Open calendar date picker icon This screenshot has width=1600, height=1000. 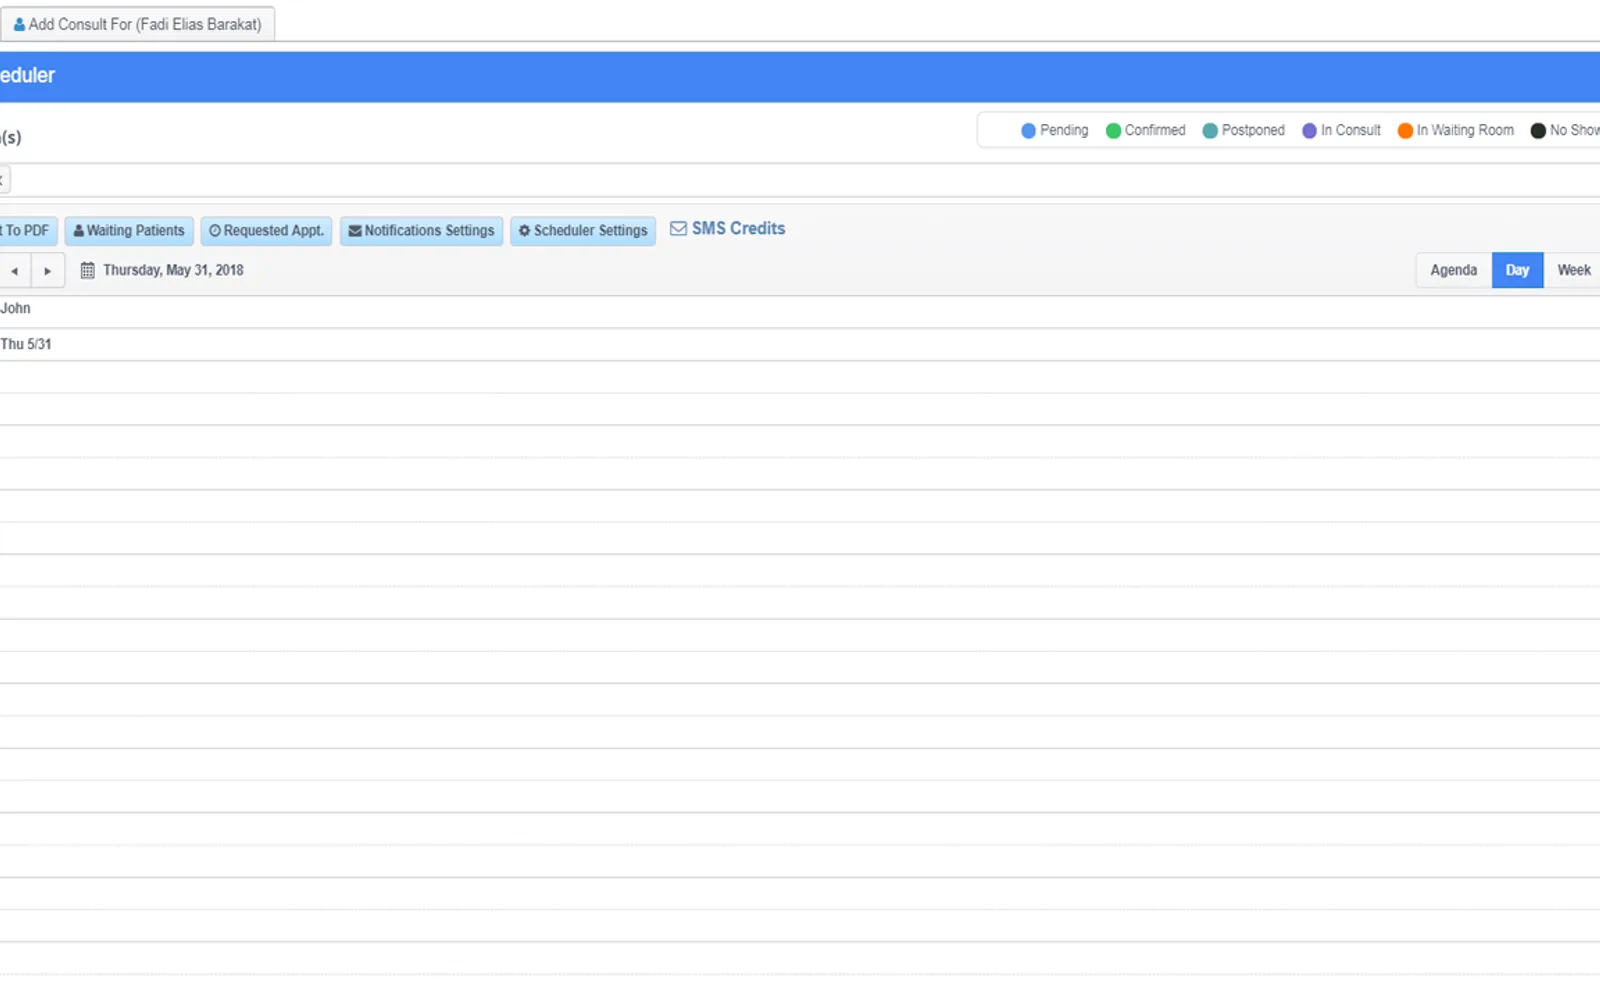[88, 270]
